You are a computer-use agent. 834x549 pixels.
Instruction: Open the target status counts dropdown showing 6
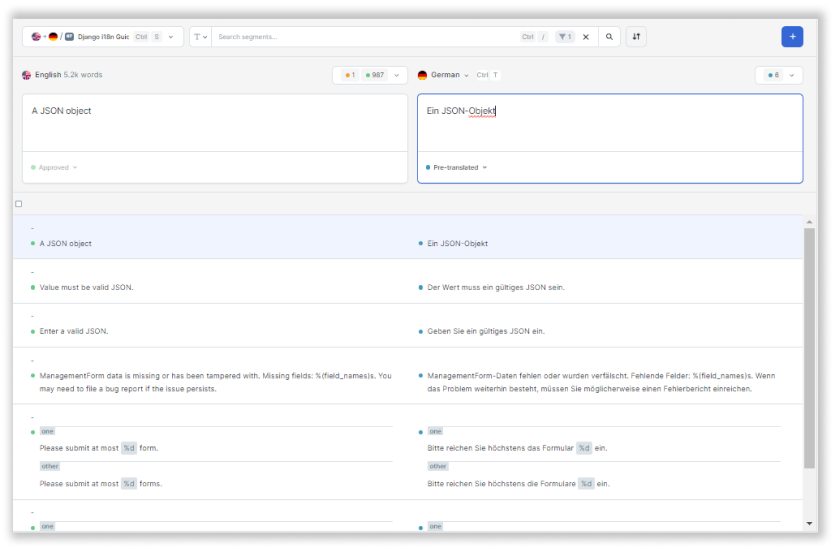tap(779, 75)
